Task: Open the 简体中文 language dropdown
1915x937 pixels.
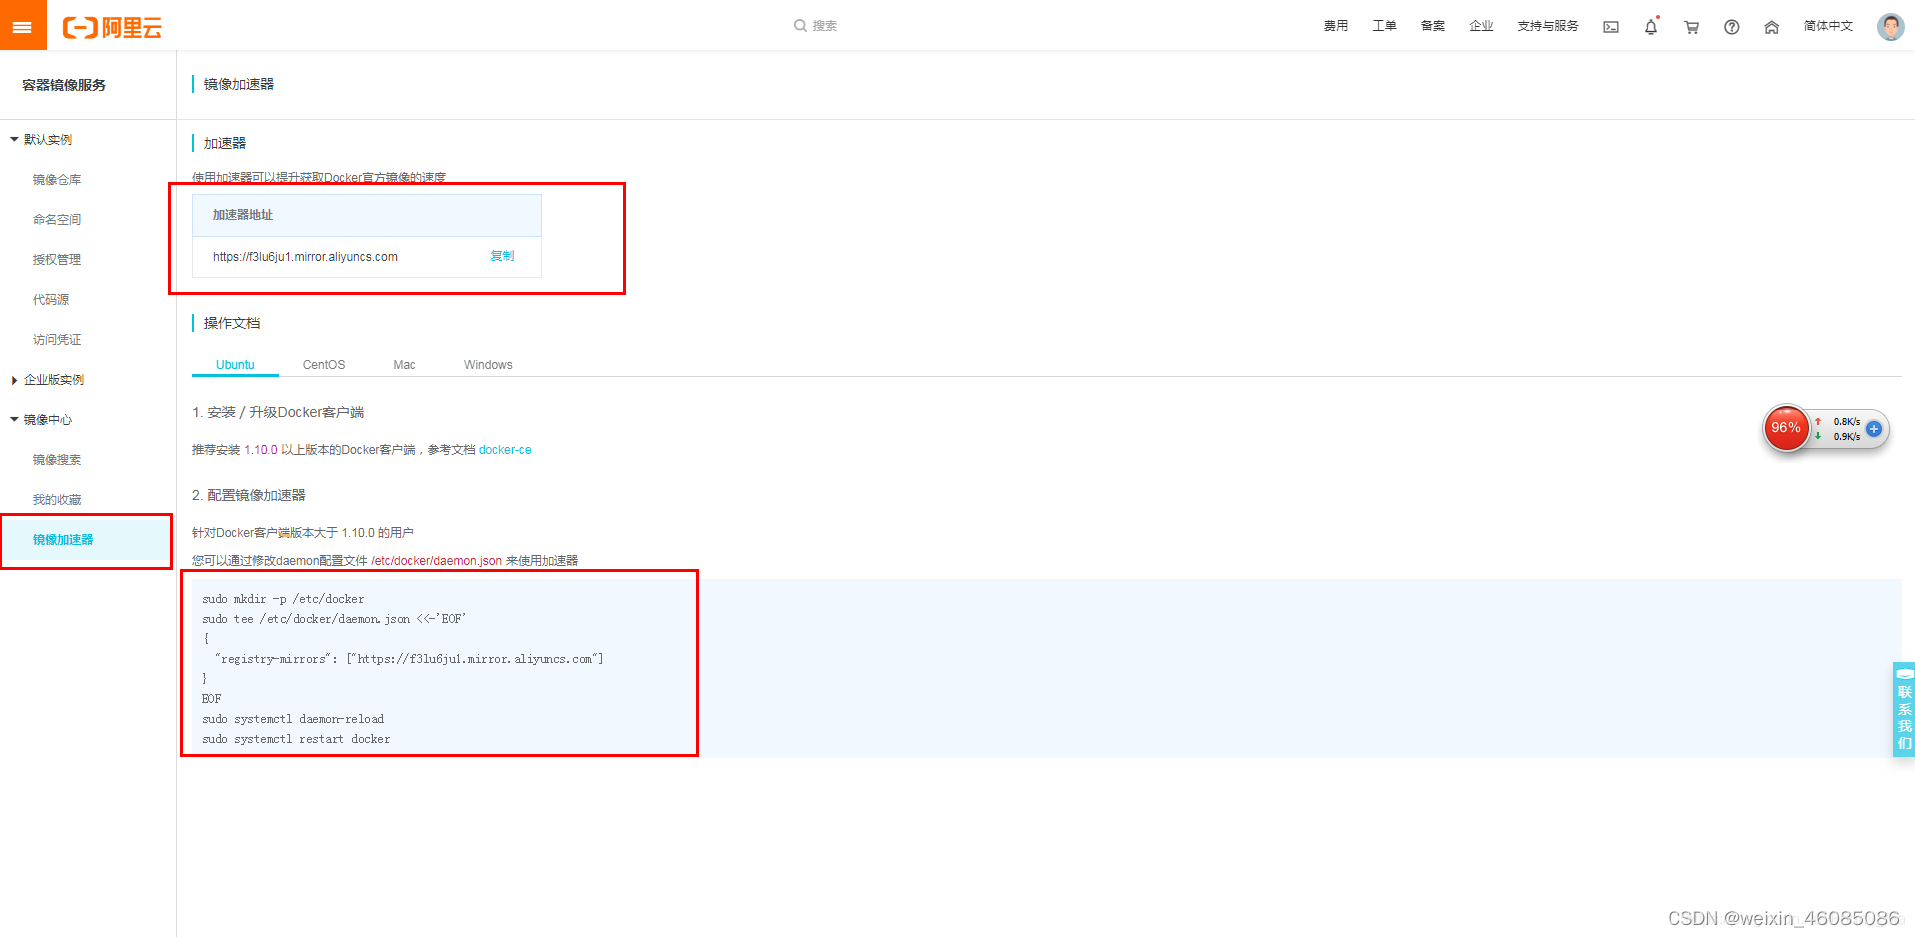Action: click(x=1828, y=26)
